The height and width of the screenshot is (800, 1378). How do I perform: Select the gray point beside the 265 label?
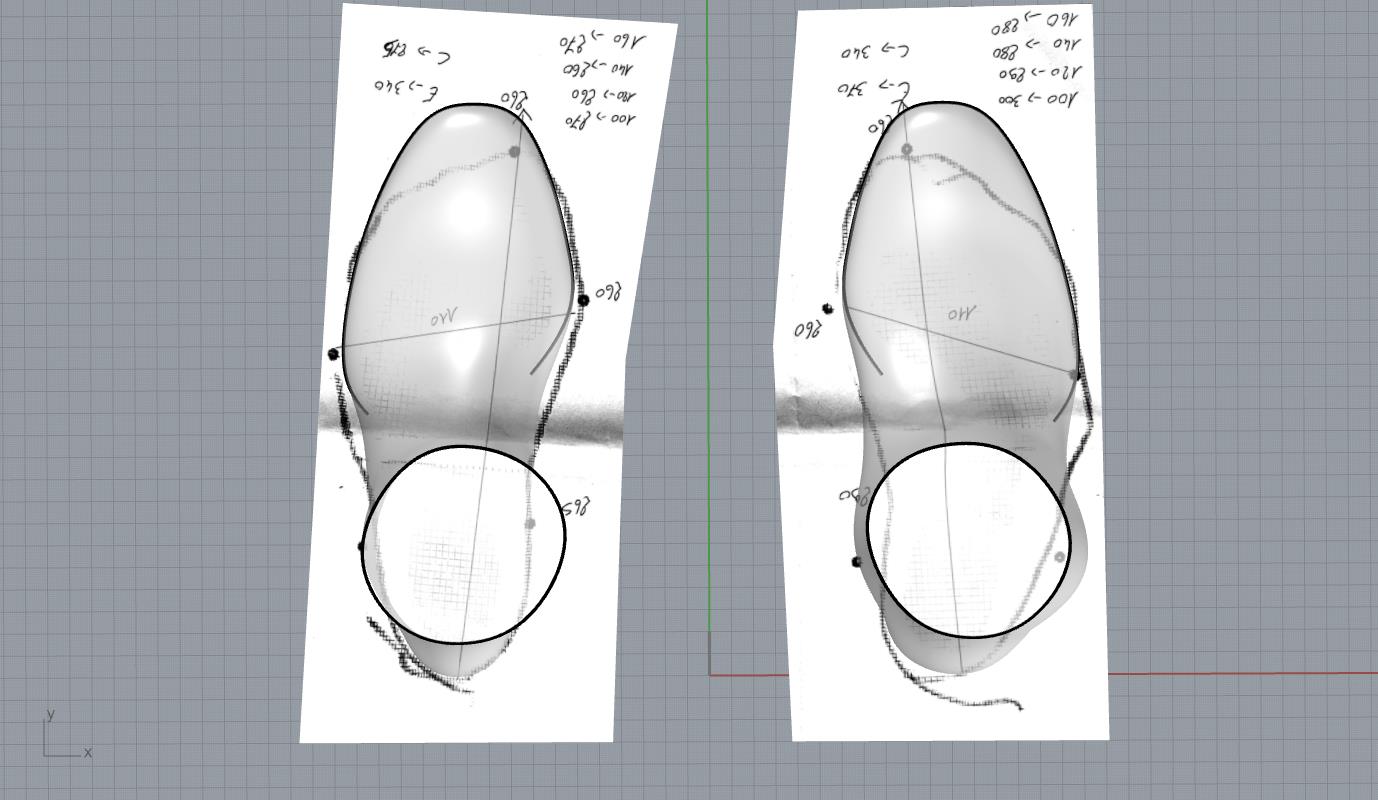pyautogui.click(x=530, y=523)
